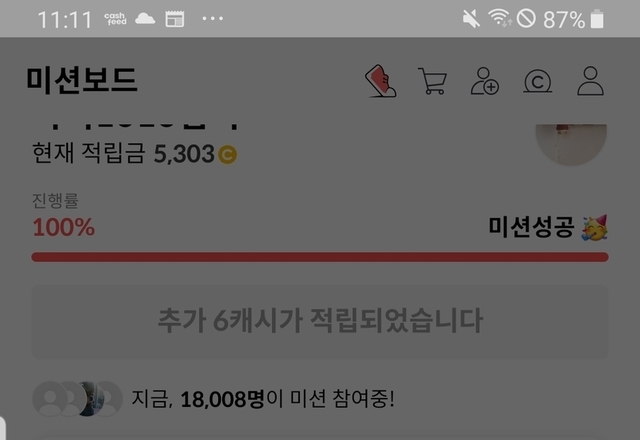640x440 pixels.
Task: Tap the 추가 6캐시가 적립되었습니다 button
Action: pos(320,322)
